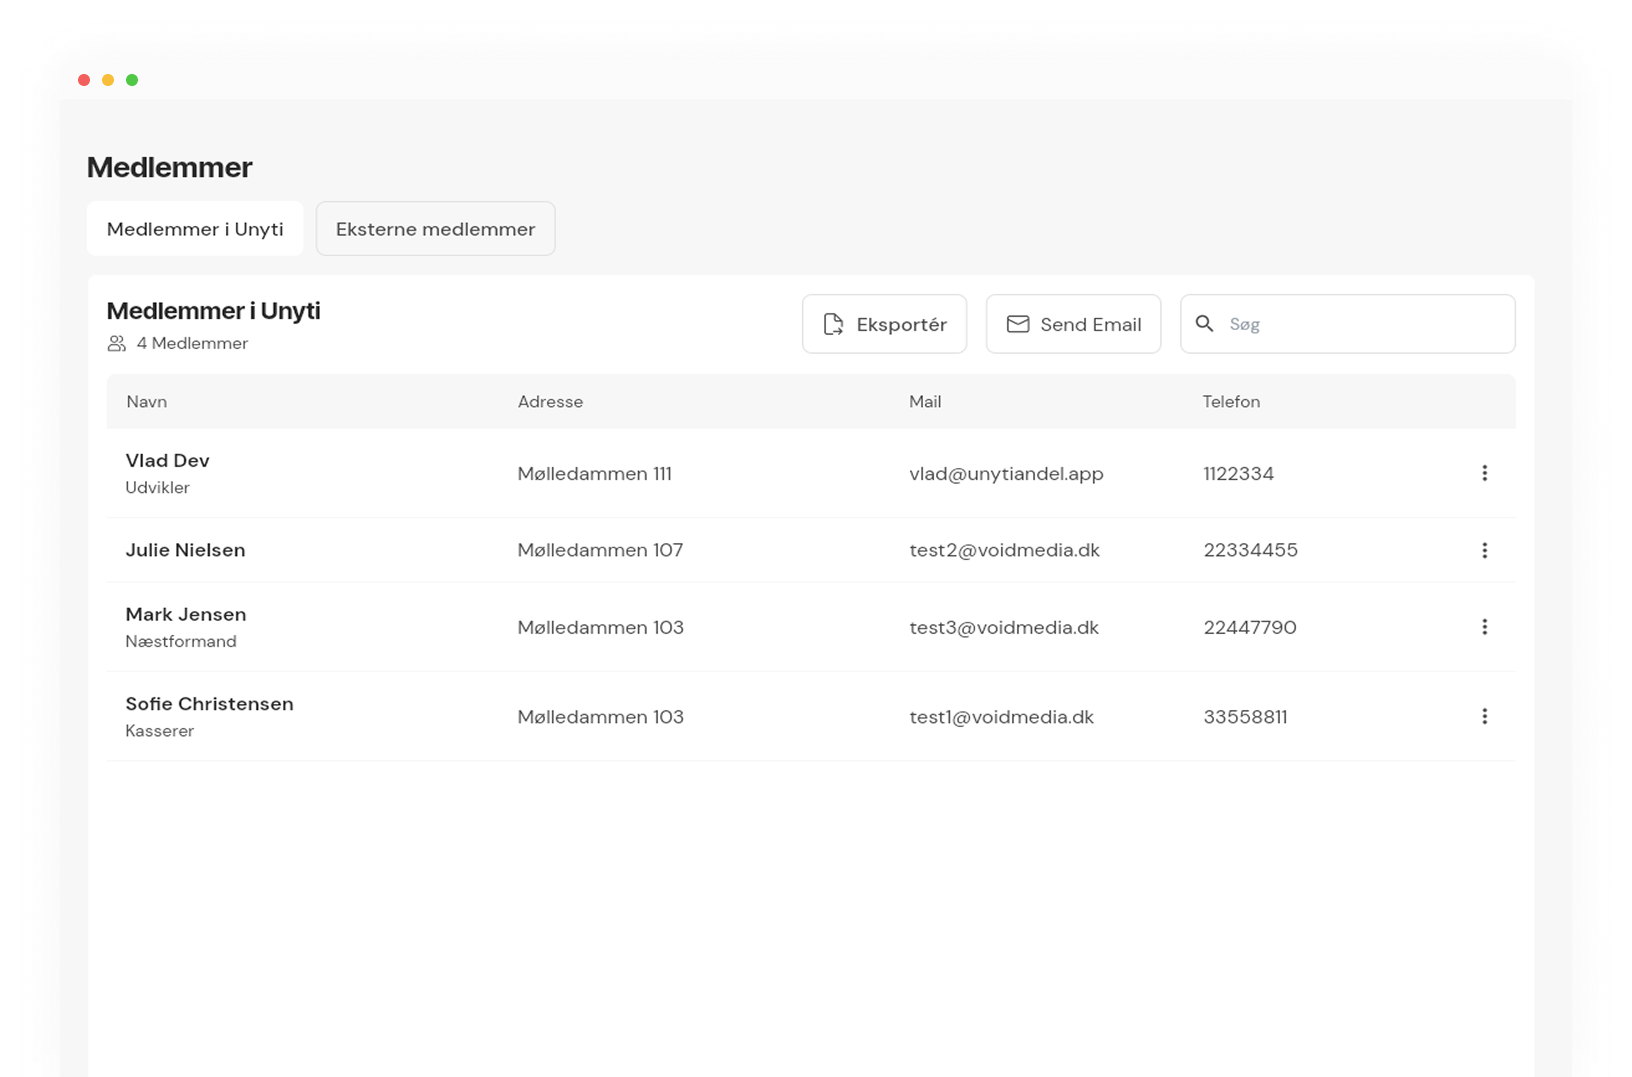Click the email vlad@unytiandel.app

tap(1006, 474)
